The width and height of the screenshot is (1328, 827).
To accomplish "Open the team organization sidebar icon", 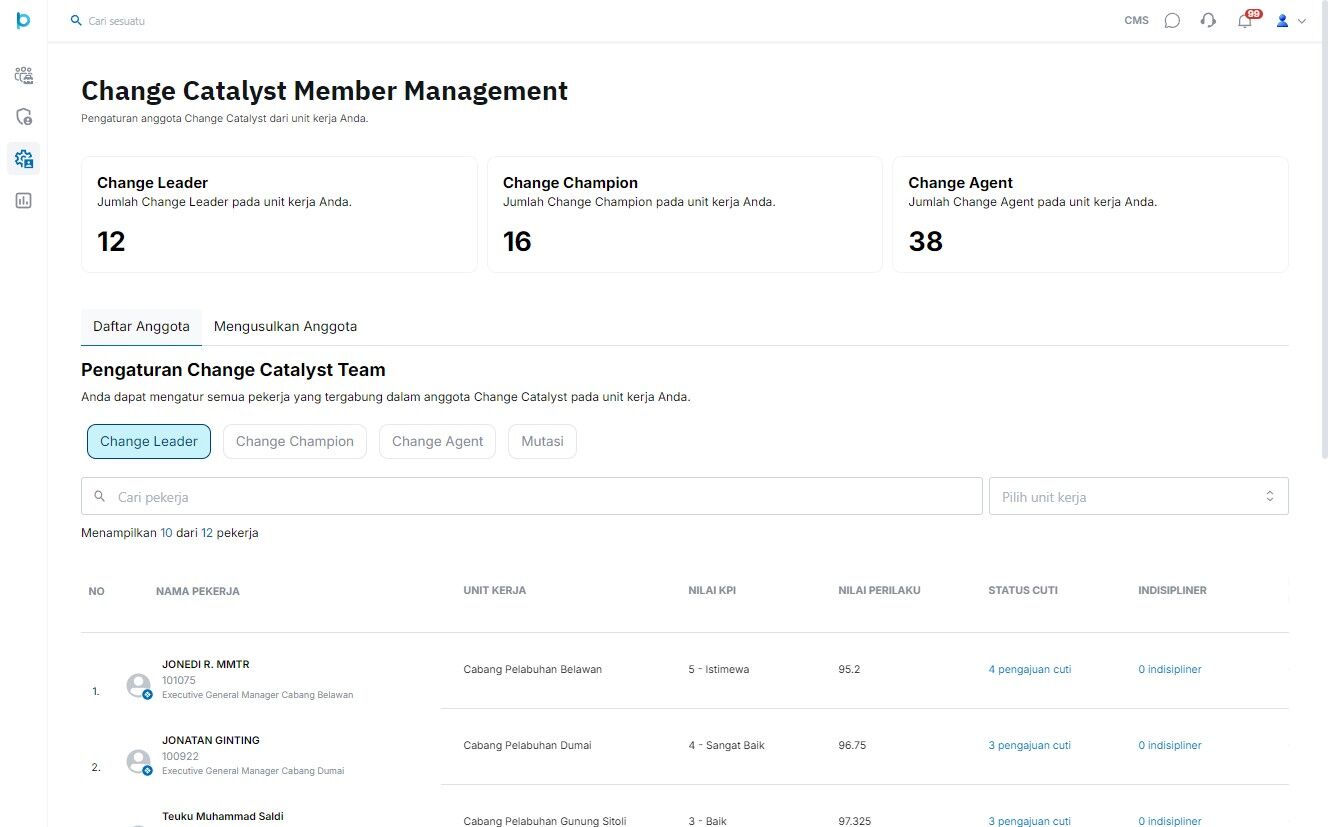I will [x=23, y=75].
